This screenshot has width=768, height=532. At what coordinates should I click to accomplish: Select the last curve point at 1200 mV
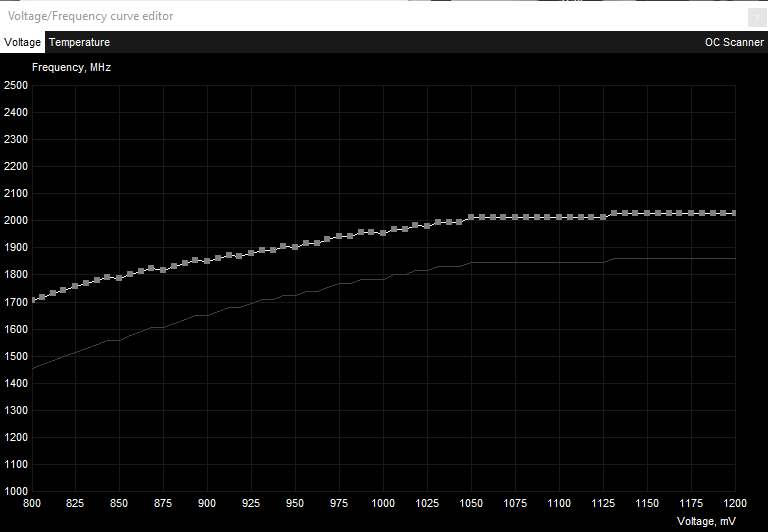click(x=734, y=213)
